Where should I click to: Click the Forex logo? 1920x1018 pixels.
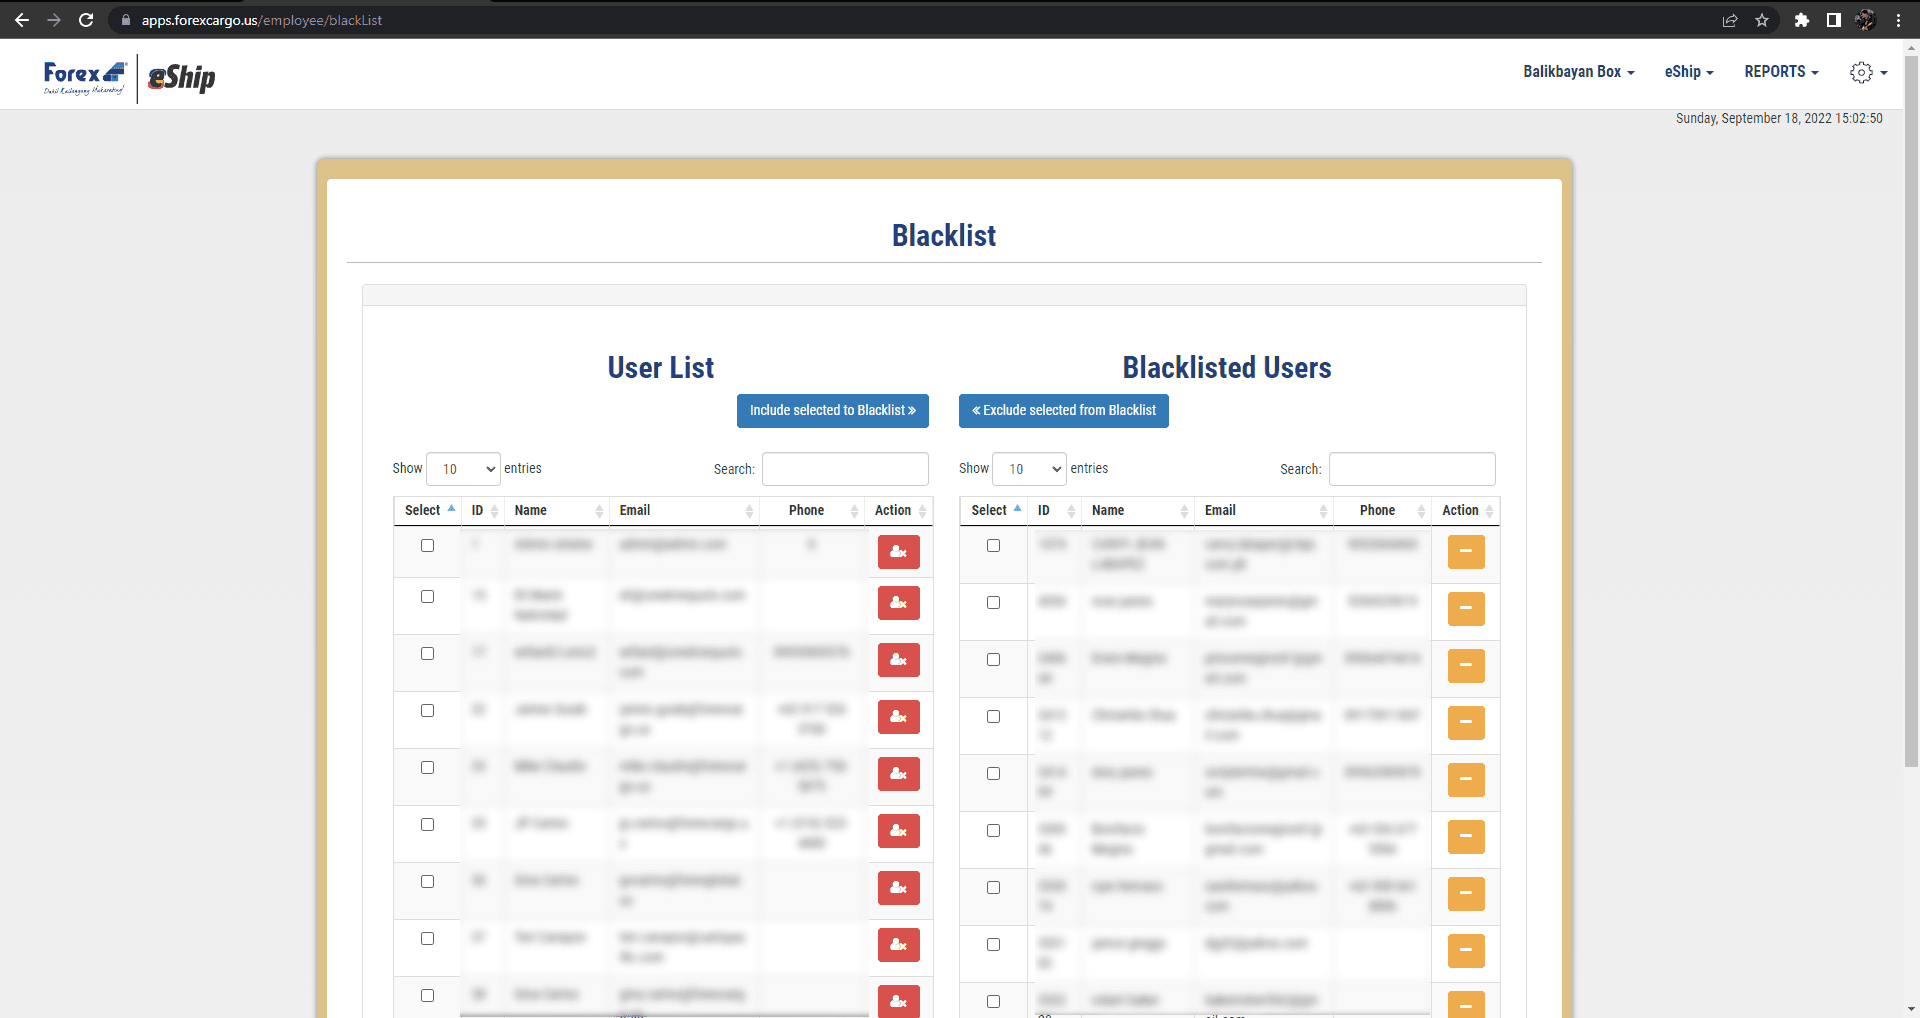[85, 77]
